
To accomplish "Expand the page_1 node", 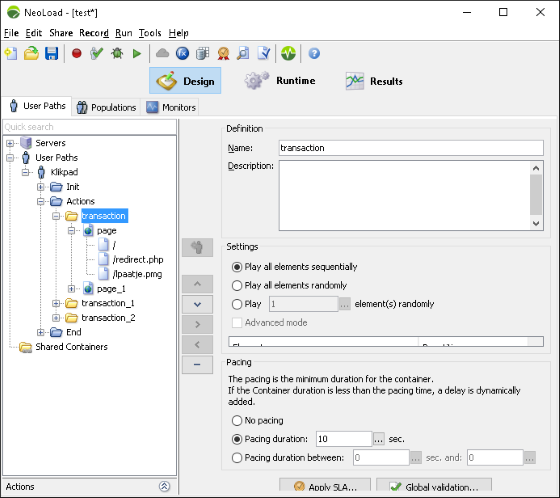I will (x=71, y=289).
